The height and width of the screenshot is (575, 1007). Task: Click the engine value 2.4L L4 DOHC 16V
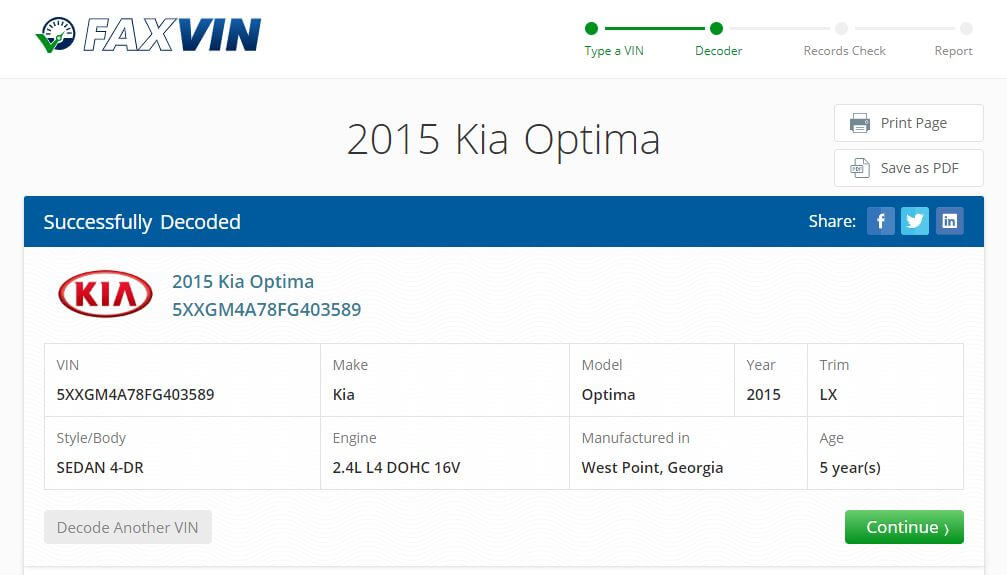[396, 468]
